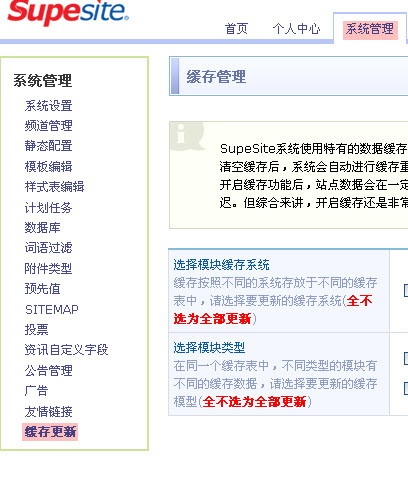
Task: Click the 系统管理 sidebar heading
Action: click(43, 81)
